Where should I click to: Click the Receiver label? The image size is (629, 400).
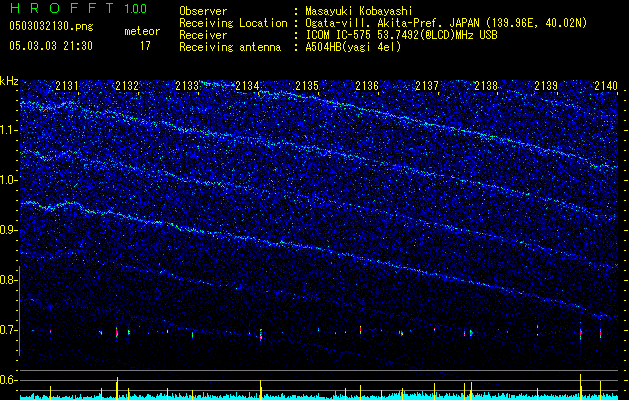[203, 35]
